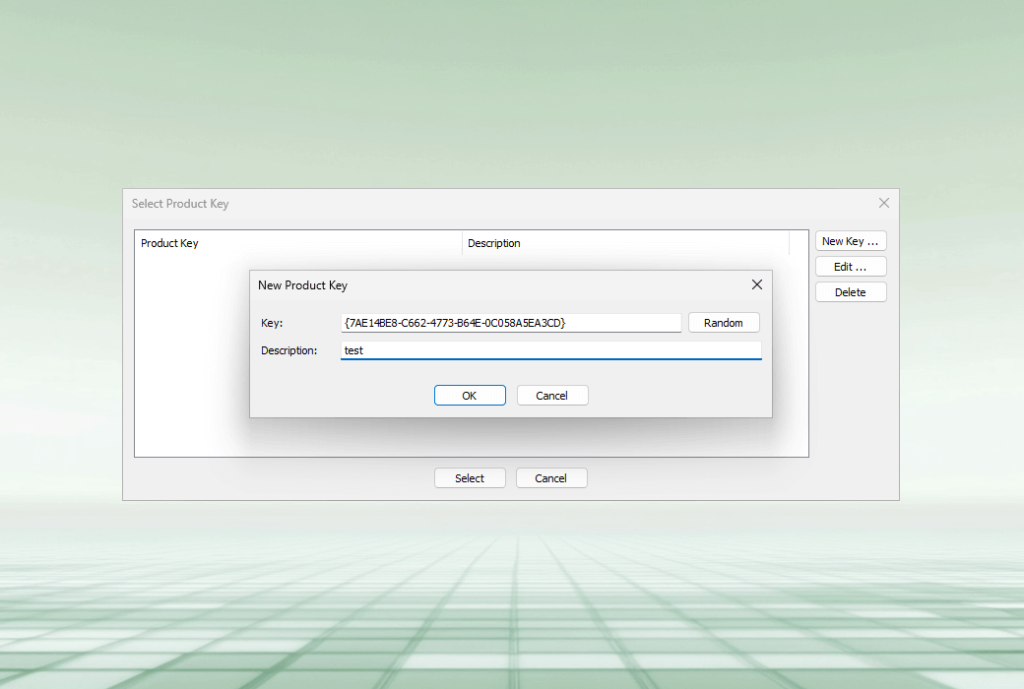The height and width of the screenshot is (689, 1024).
Task: Click the Delete button
Action: point(850,291)
